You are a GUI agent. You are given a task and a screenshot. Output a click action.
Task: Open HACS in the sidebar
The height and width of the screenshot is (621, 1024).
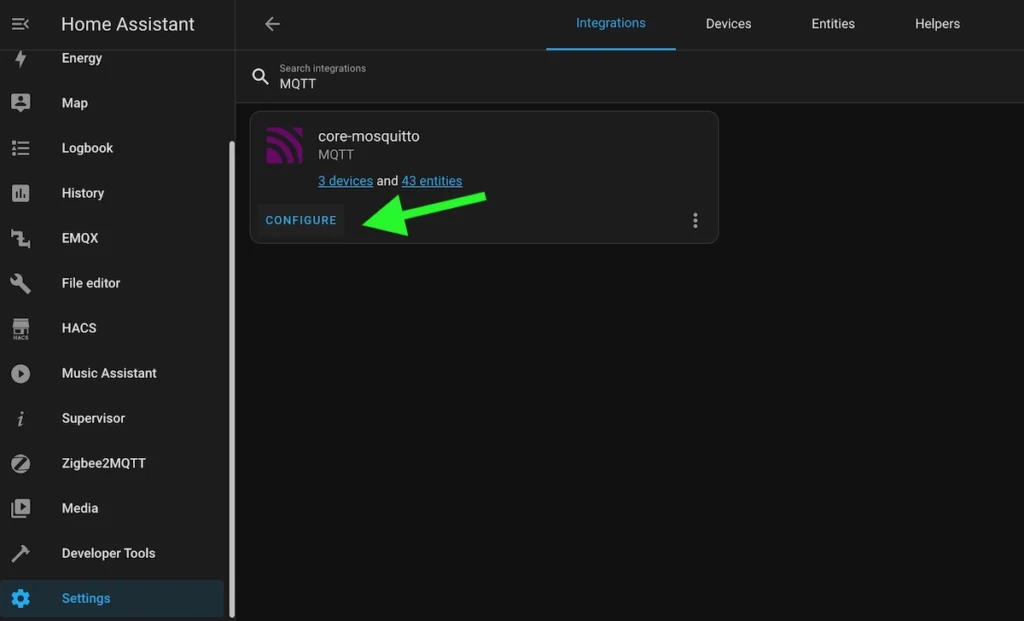tap(112, 328)
